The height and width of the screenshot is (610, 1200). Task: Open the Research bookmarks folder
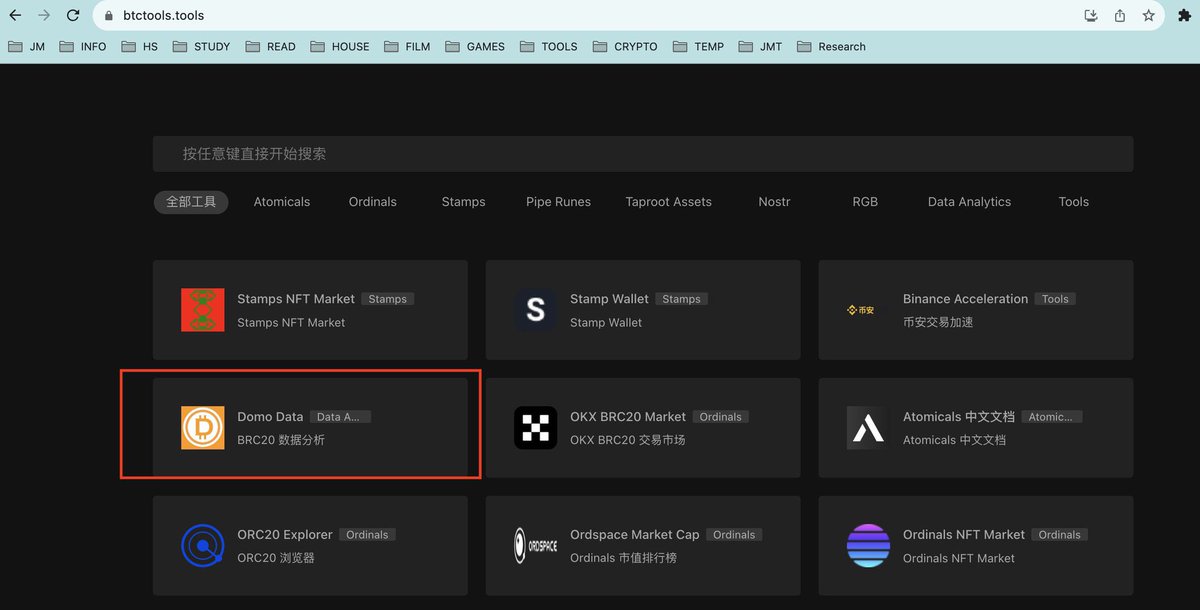(831, 46)
